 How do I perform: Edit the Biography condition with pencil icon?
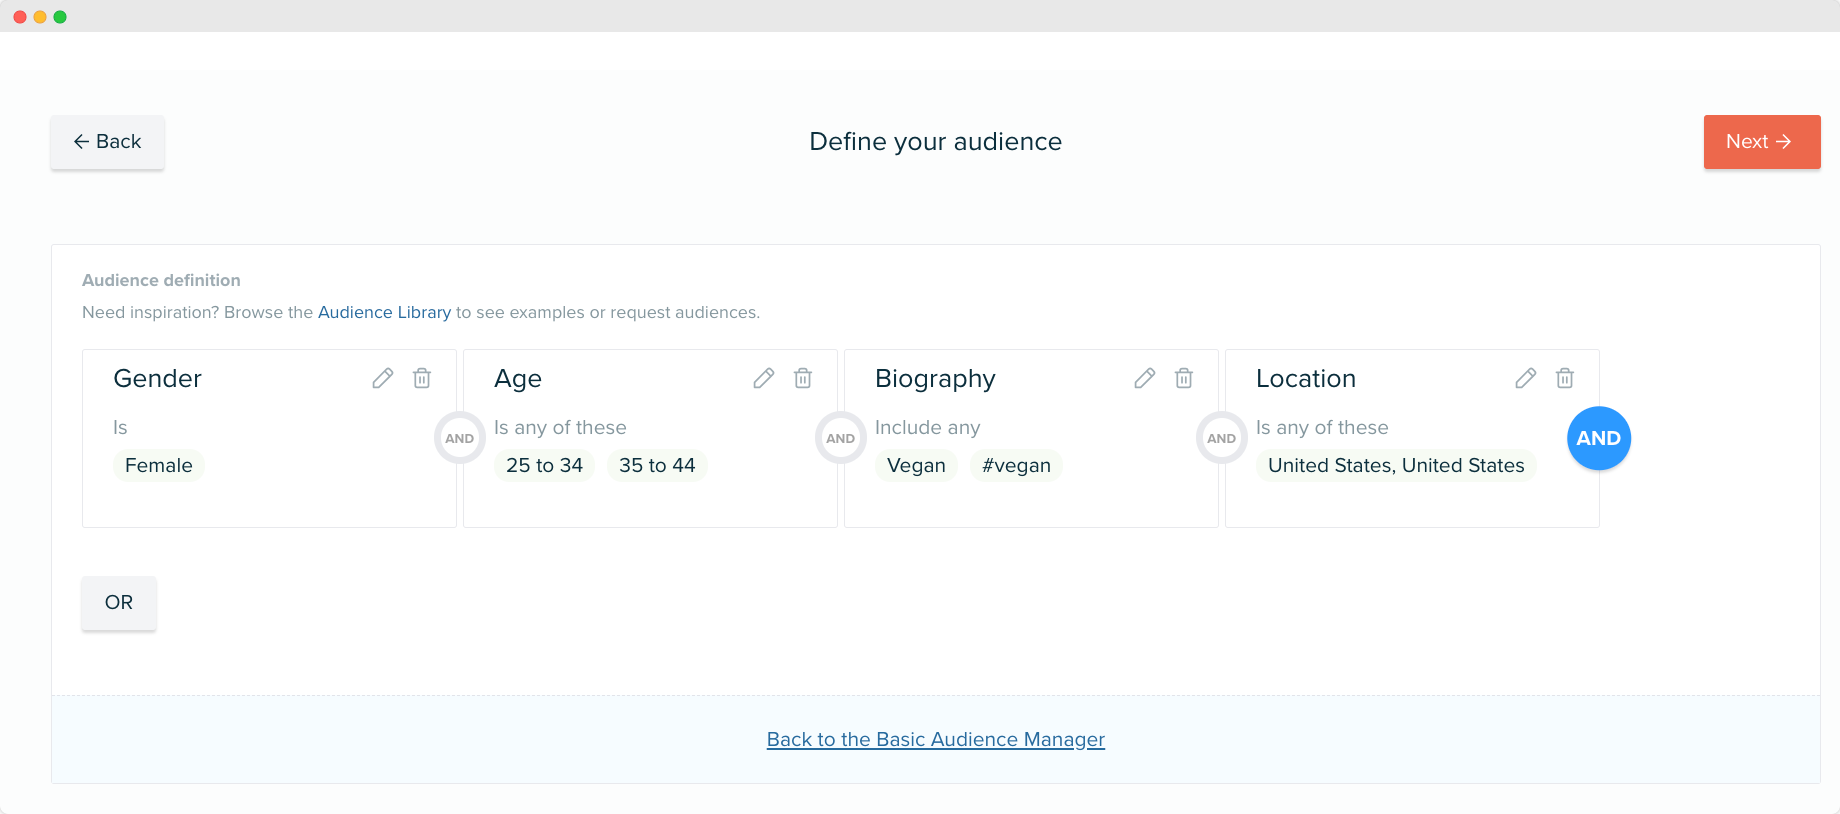(x=1145, y=378)
